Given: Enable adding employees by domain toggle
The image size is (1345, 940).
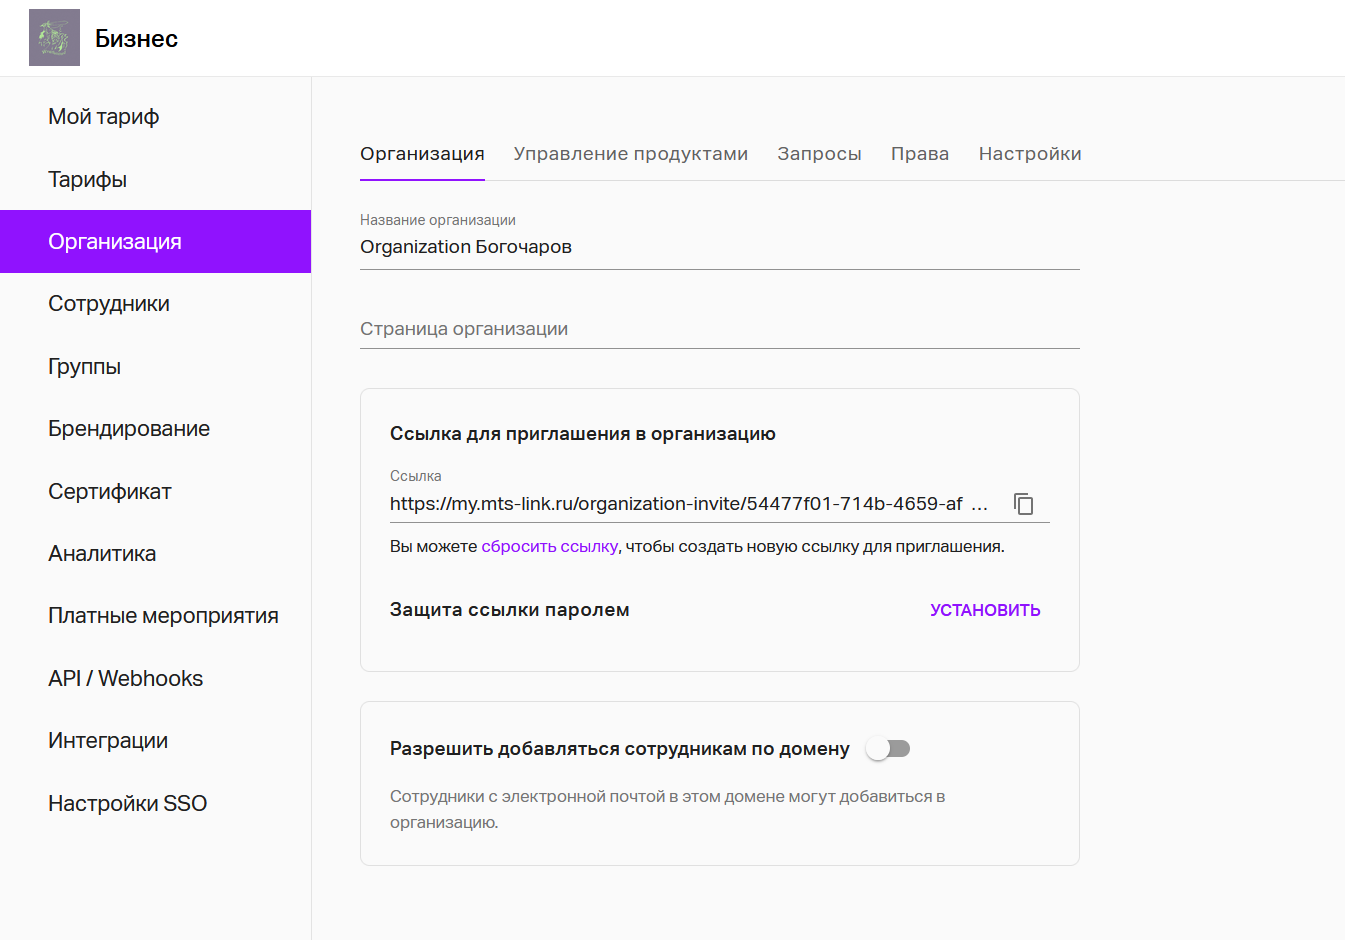Looking at the screenshot, I should click(x=888, y=749).
